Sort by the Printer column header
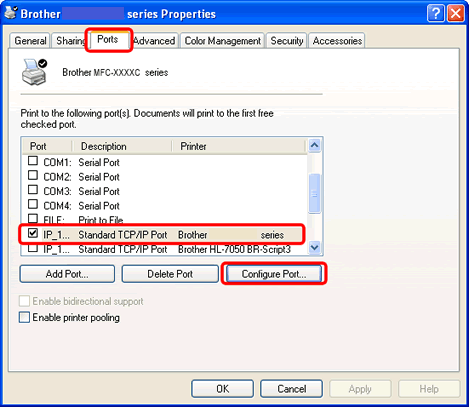Viewport: 469px width, 407px height. [238, 146]
